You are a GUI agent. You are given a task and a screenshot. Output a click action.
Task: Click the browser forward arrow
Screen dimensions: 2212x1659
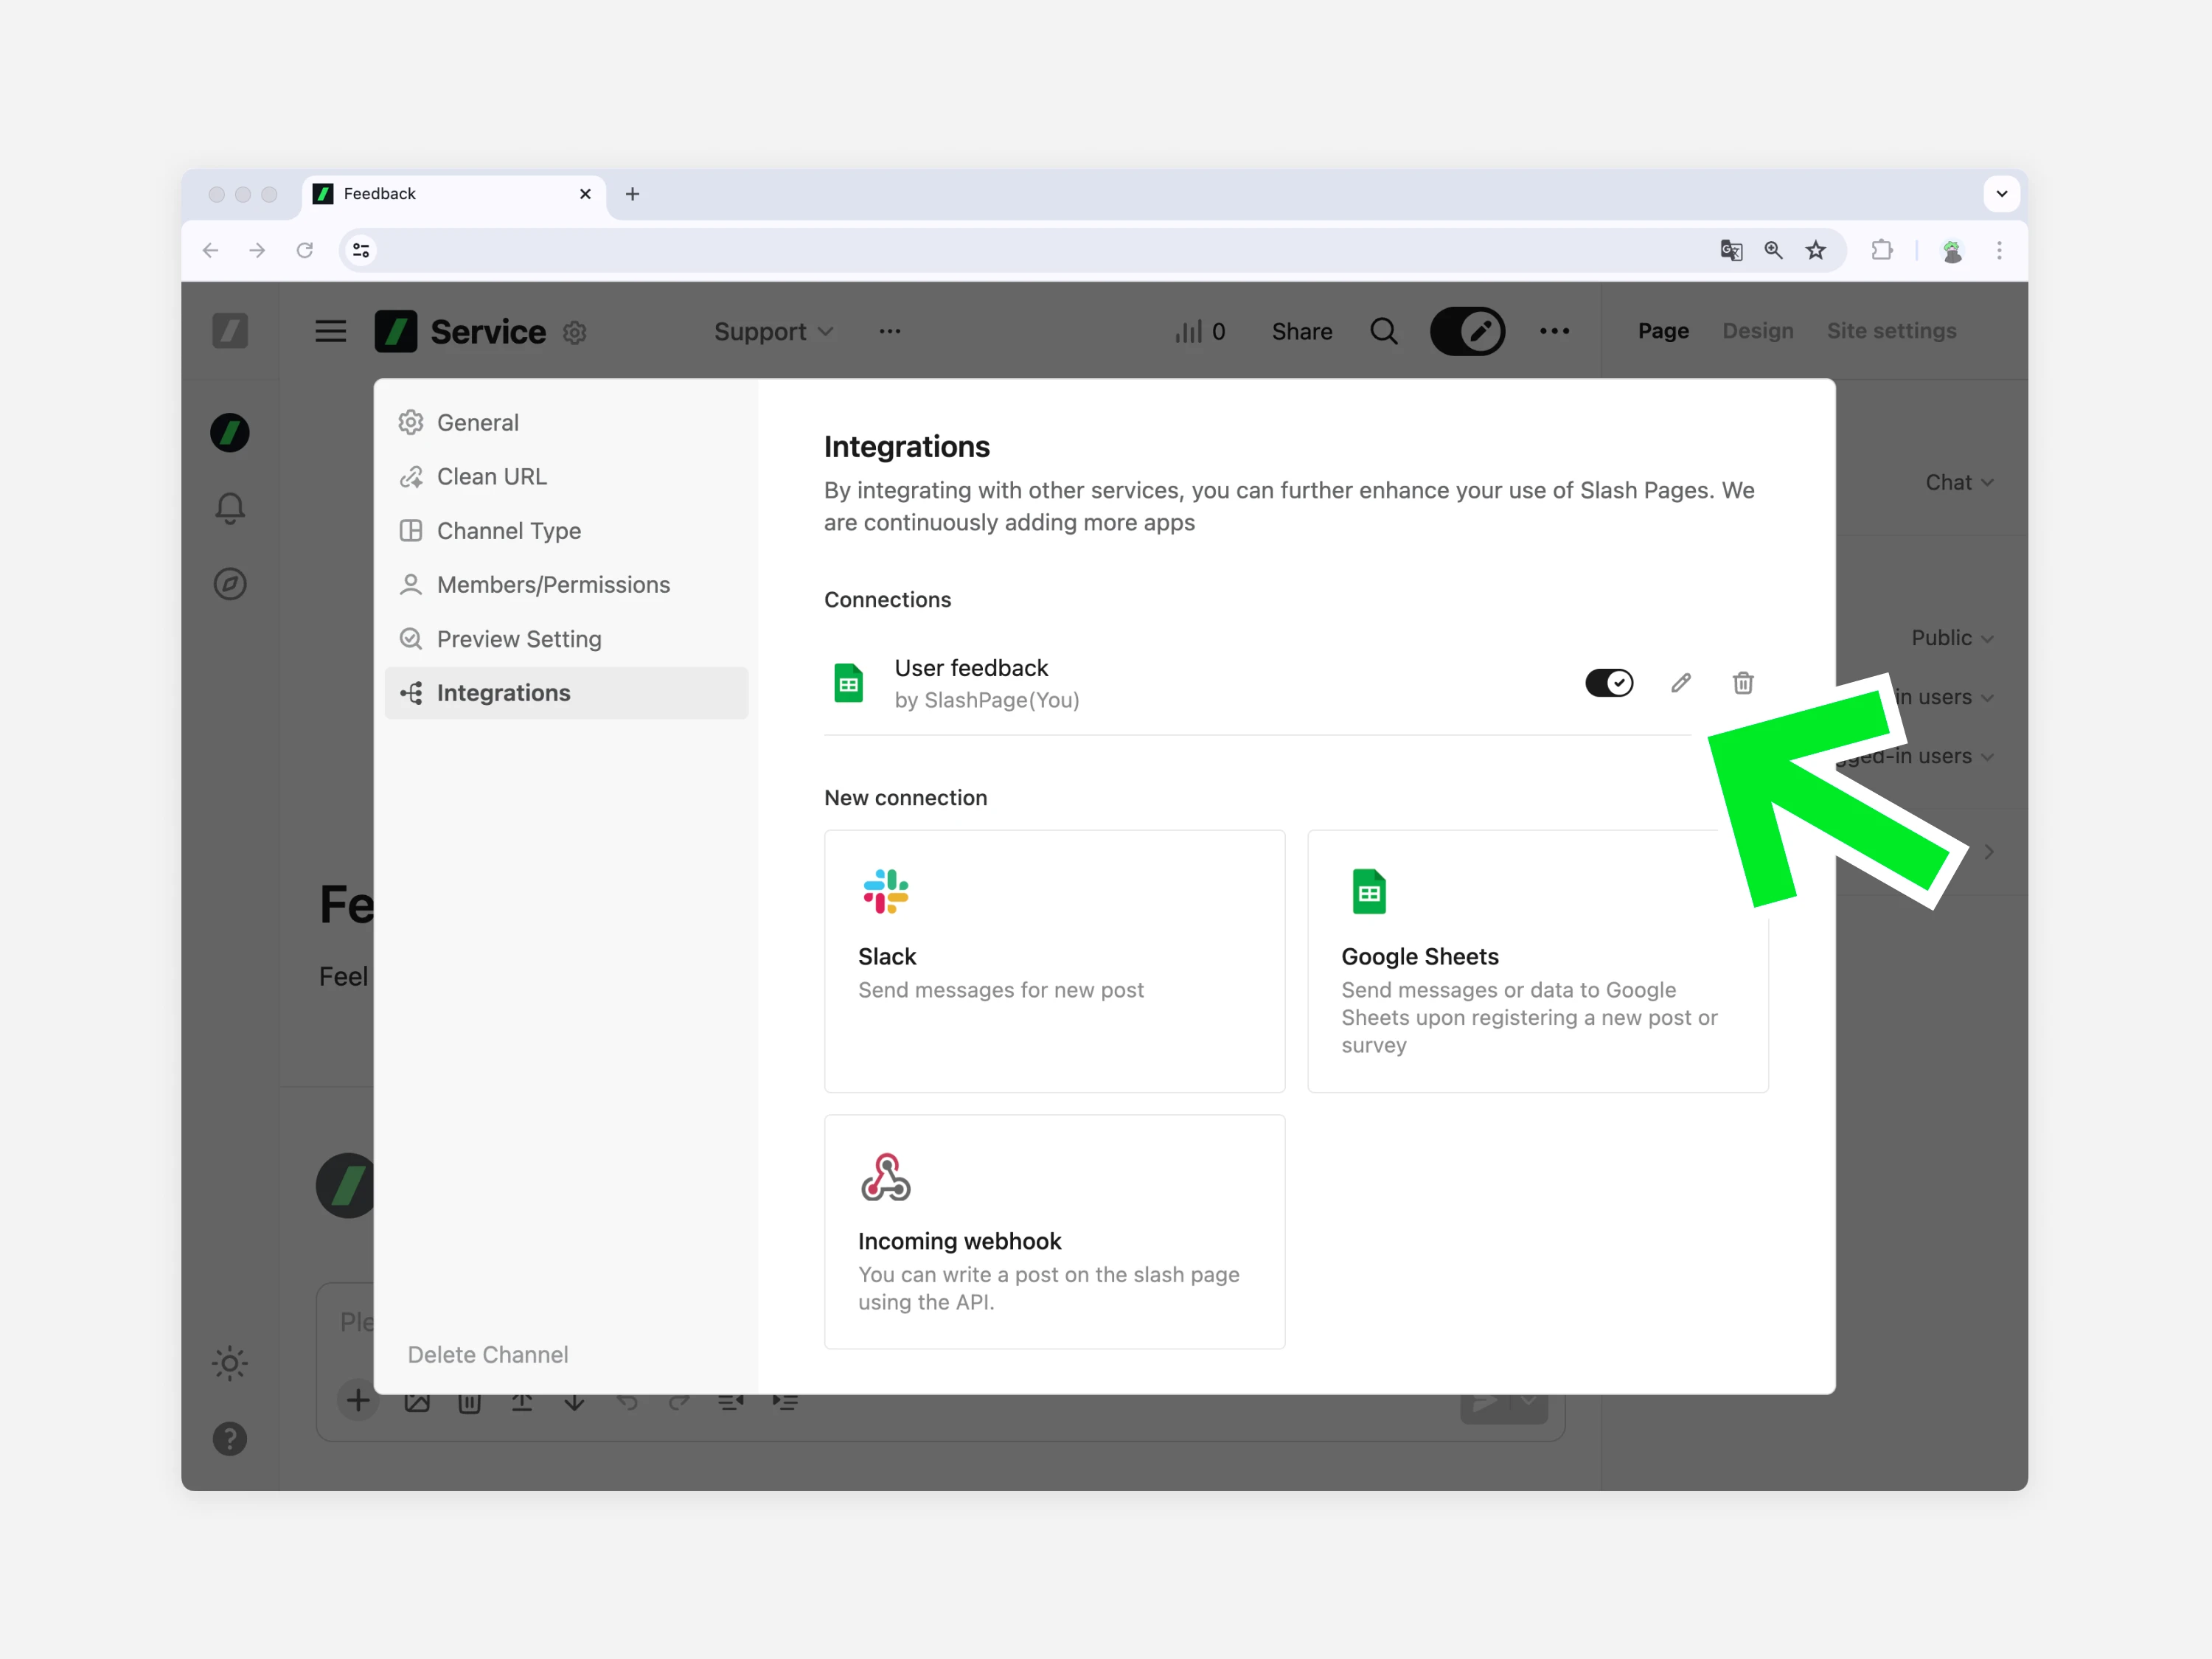pyautogui.click(x=257, y=250)
